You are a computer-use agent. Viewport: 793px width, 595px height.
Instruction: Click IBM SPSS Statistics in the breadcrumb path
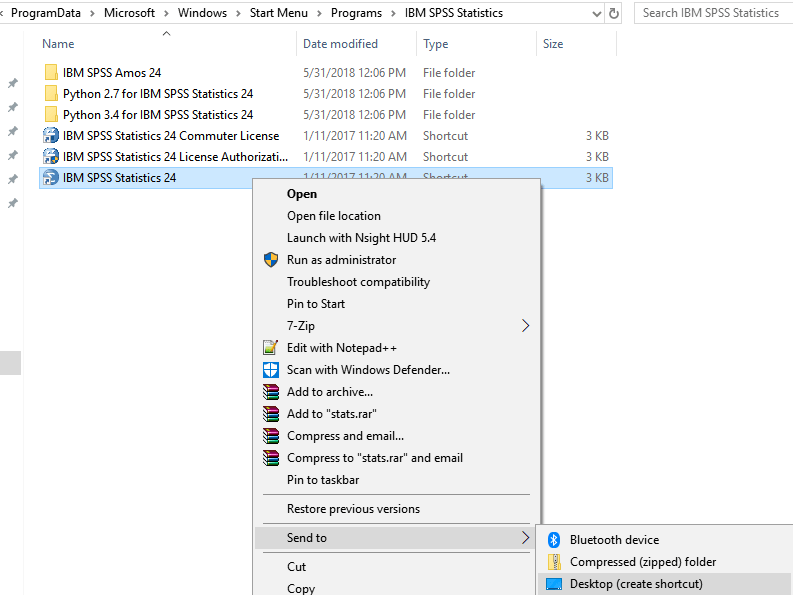click(454, 13)
